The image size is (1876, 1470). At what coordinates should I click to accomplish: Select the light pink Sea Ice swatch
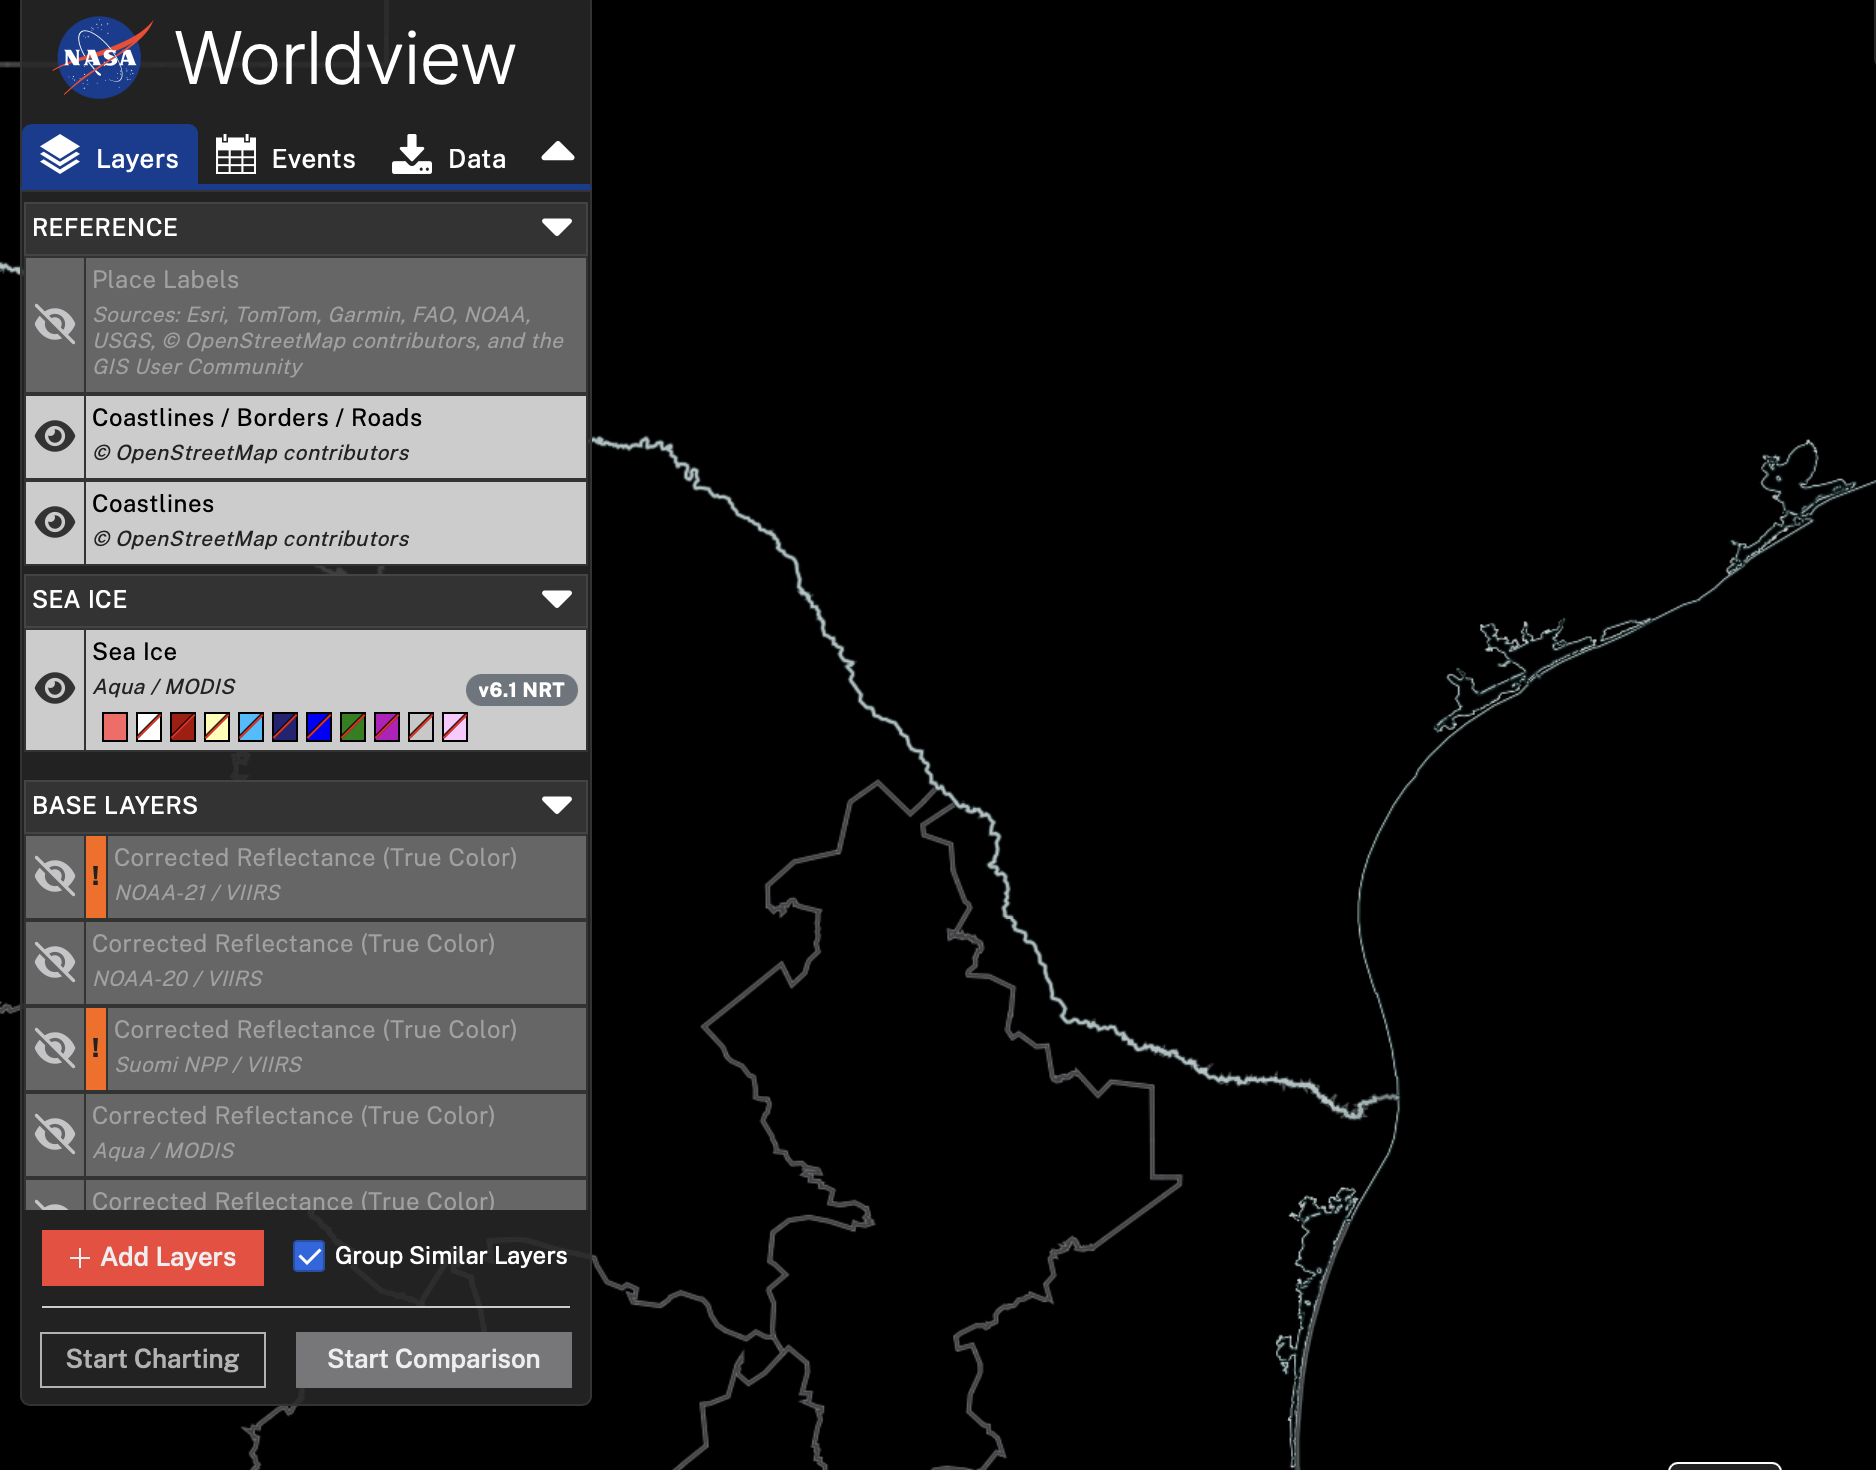(x=455, y=727)
